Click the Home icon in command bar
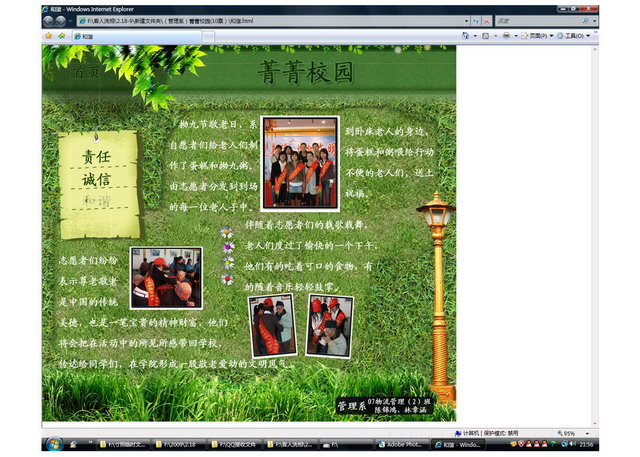This screenshot has height=457, width=640. pos(466,35)
